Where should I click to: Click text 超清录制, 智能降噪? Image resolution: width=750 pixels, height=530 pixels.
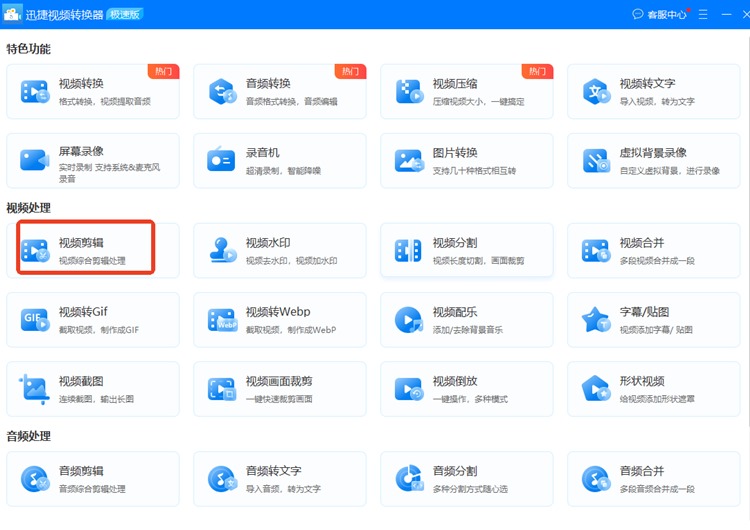284,170
